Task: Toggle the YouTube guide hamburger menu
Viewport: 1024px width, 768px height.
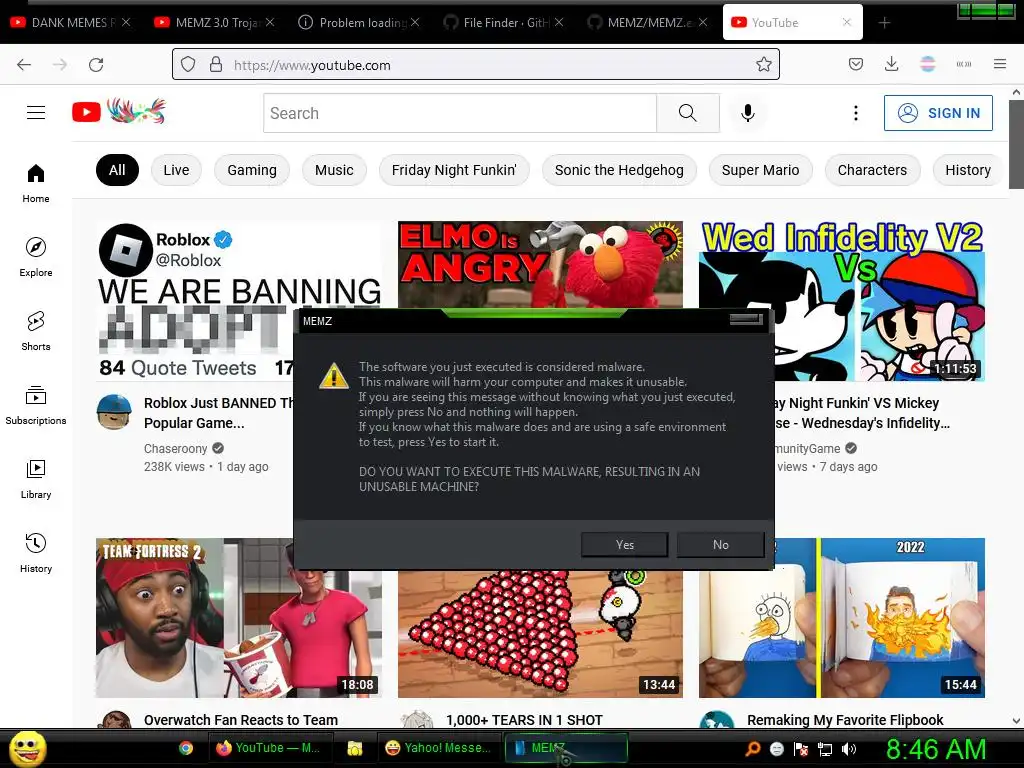Action: click(36, 113)
